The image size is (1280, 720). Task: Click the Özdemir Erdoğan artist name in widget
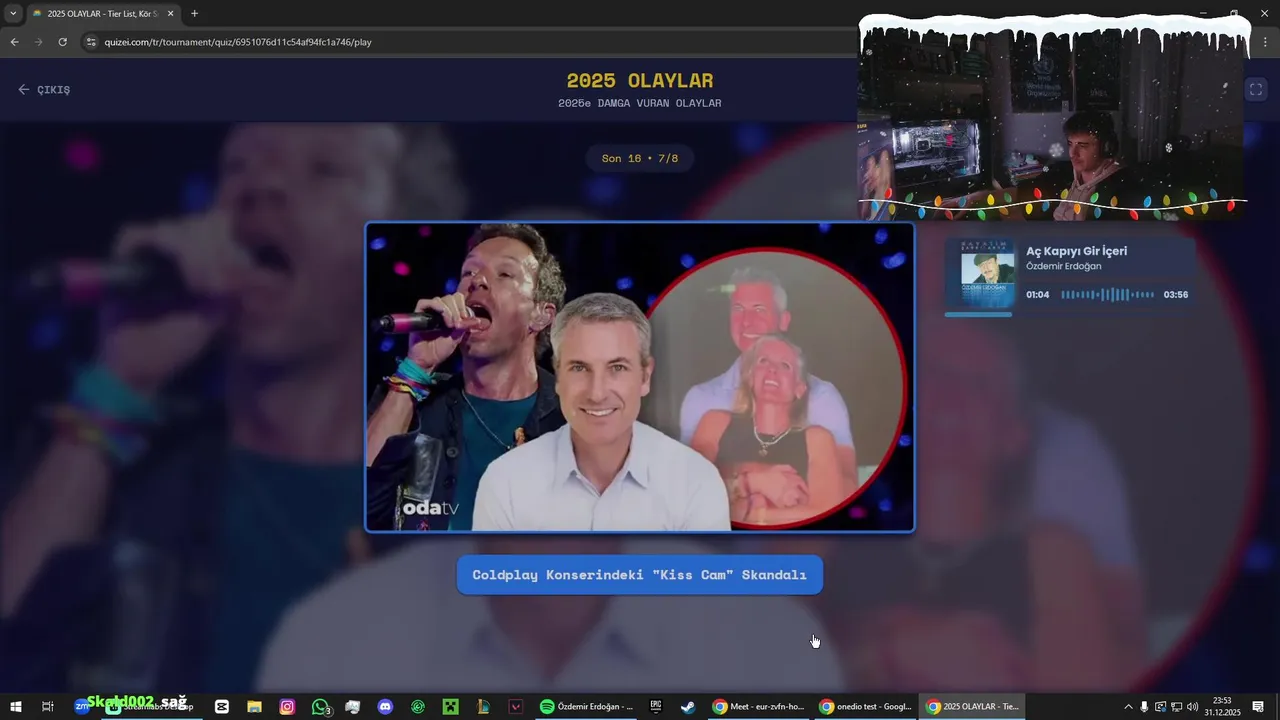1063,267
